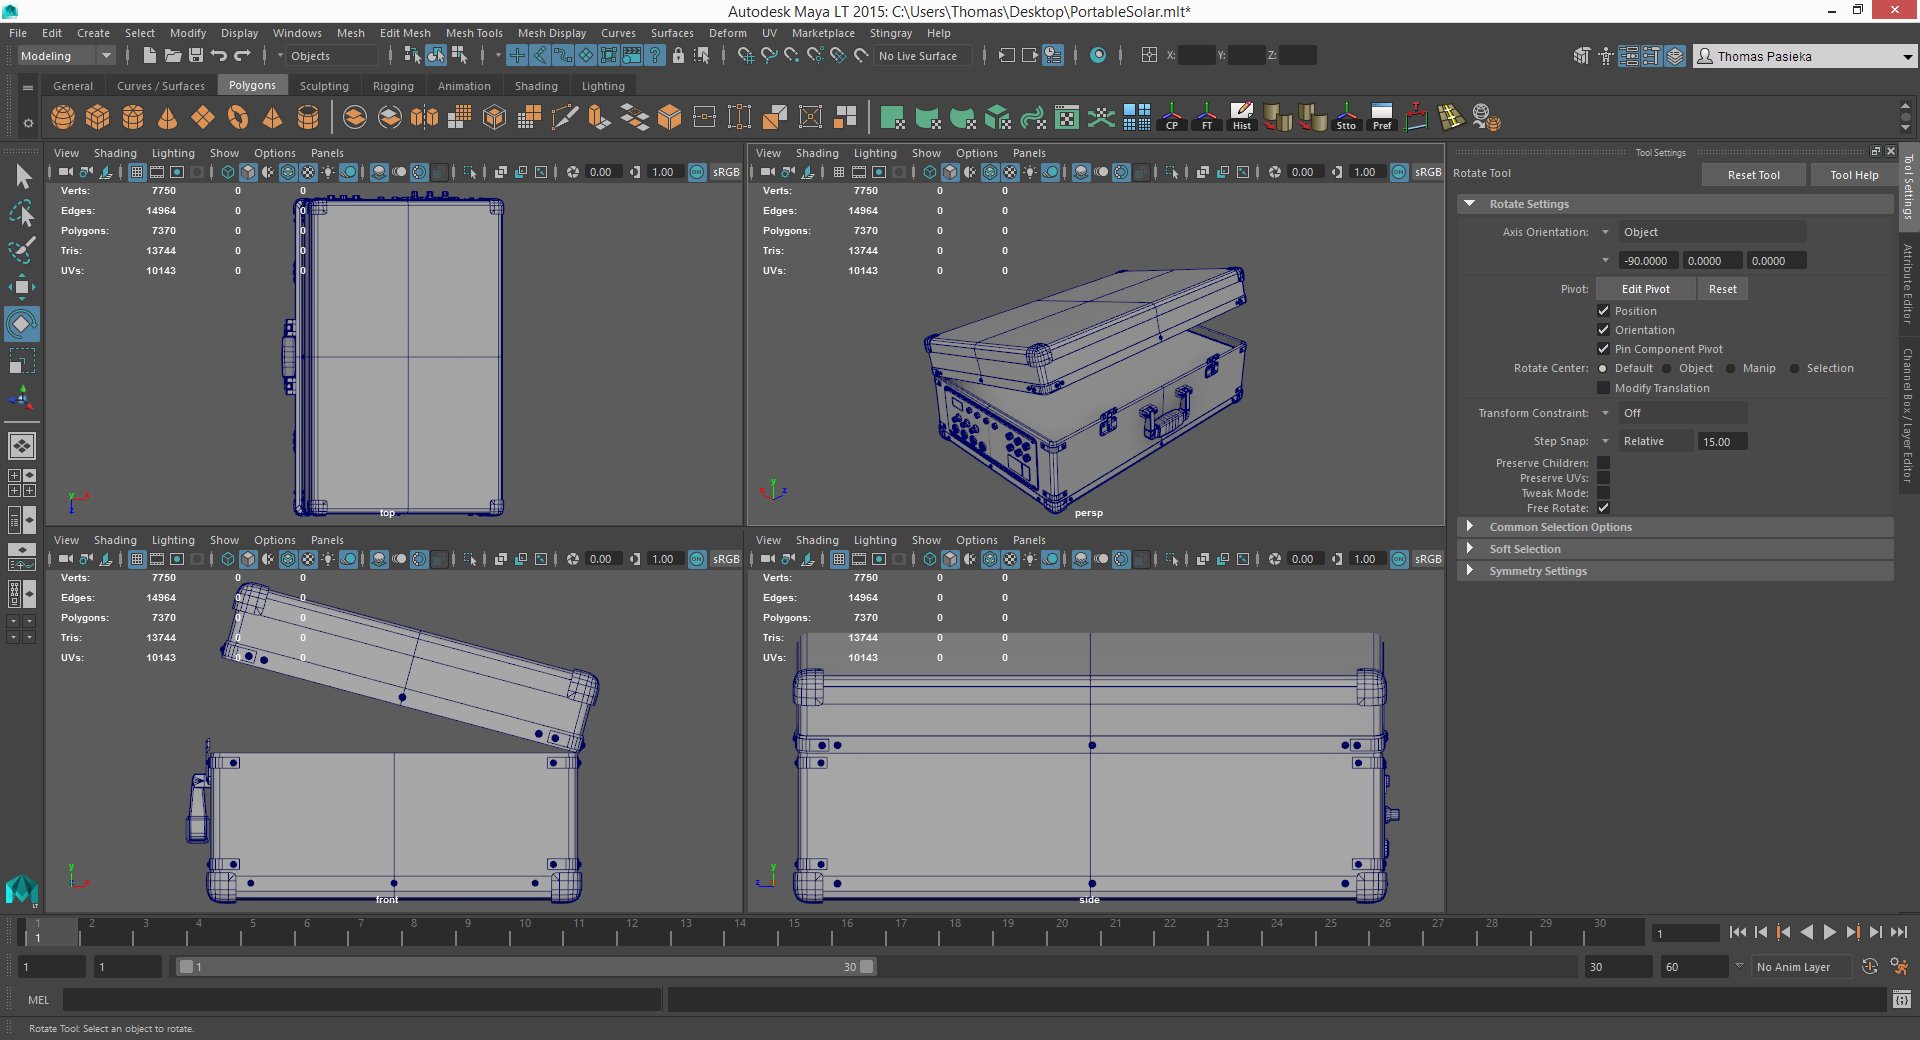The width and height of the screenshot is (1920, 1040).
Task: Click the polygon cone shelf icon
Action: coord(168,118)
